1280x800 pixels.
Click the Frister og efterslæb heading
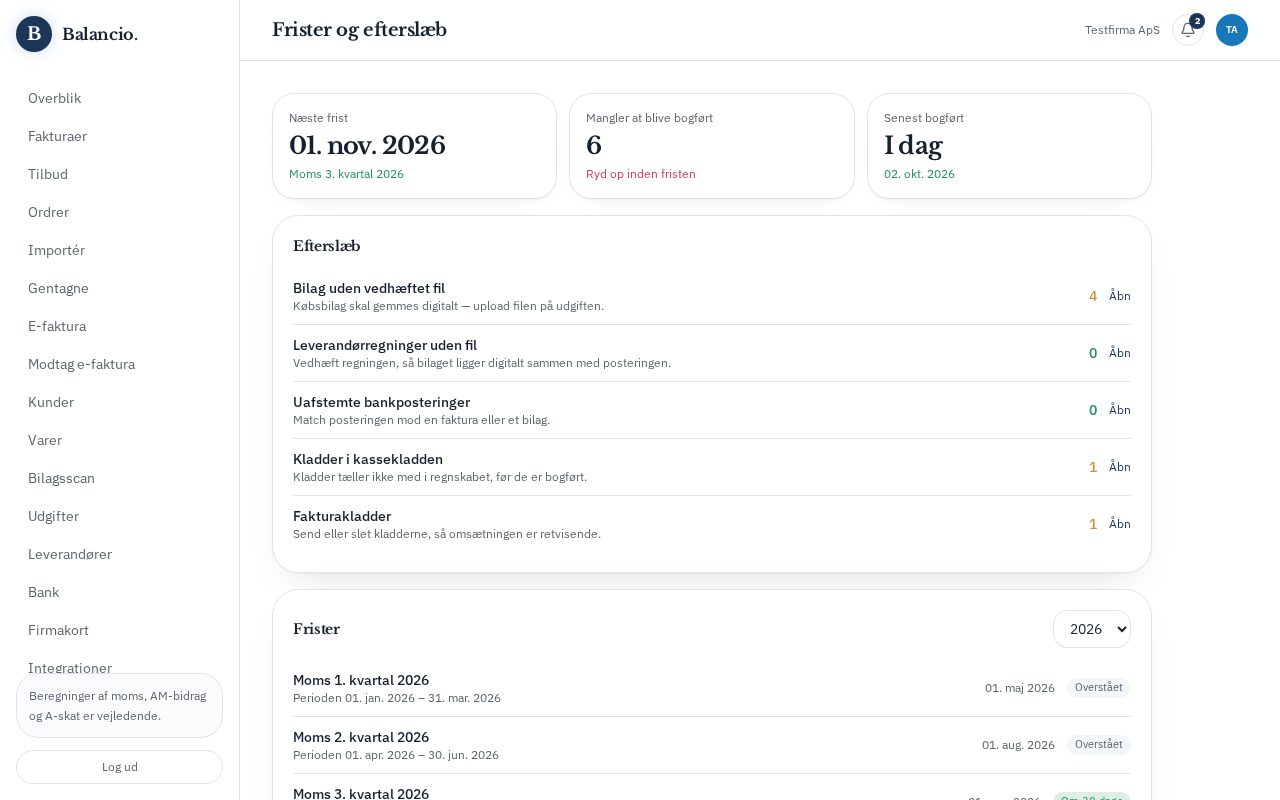point(359,30)
